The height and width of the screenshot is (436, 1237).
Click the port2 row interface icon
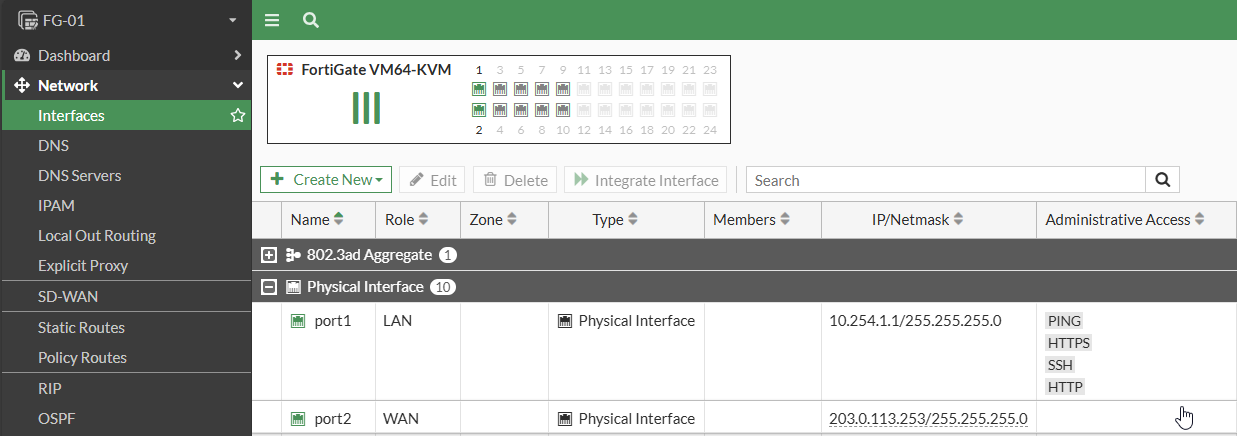coord(298,419)
